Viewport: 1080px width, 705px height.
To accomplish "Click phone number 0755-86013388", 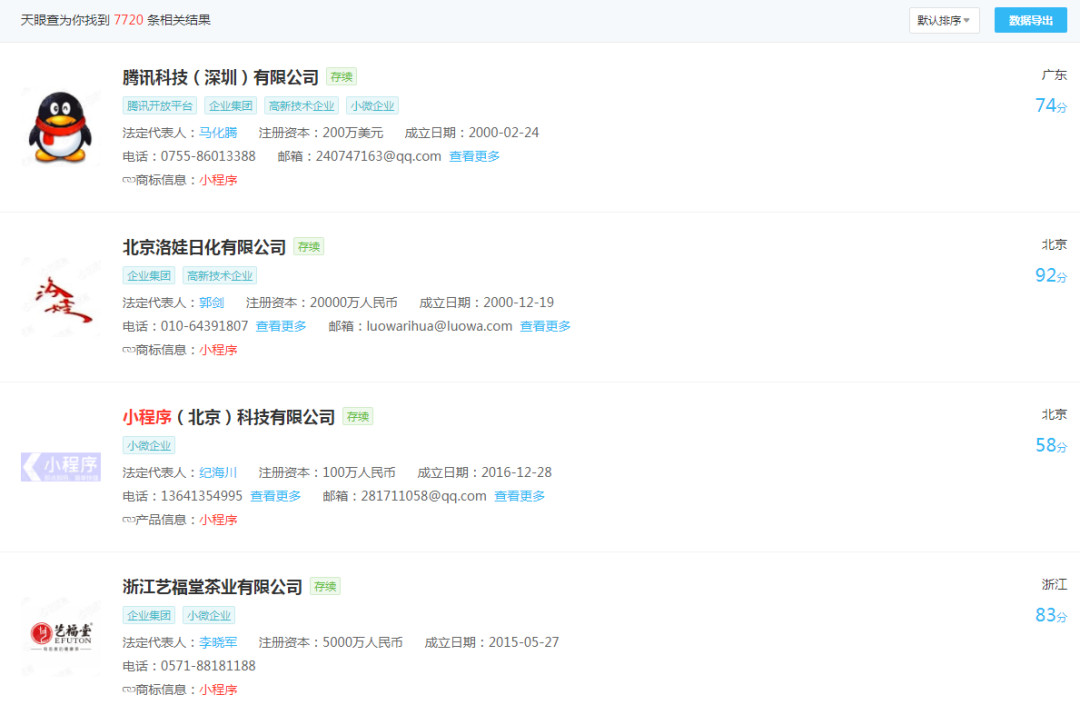I will (208, 157).
